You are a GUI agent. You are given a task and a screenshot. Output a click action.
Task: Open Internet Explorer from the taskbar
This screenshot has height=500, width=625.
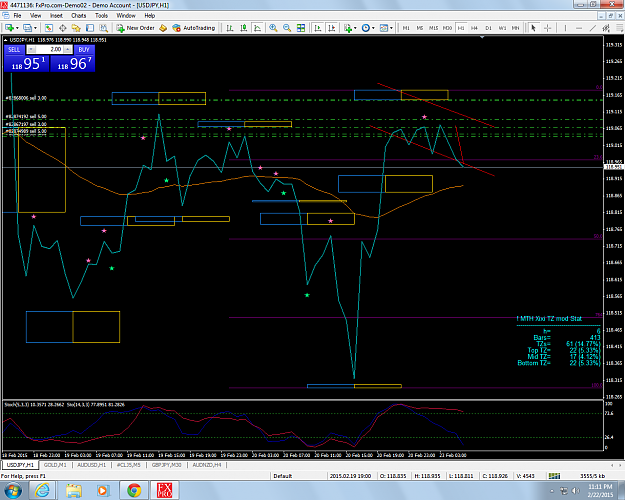coord(42,490)
